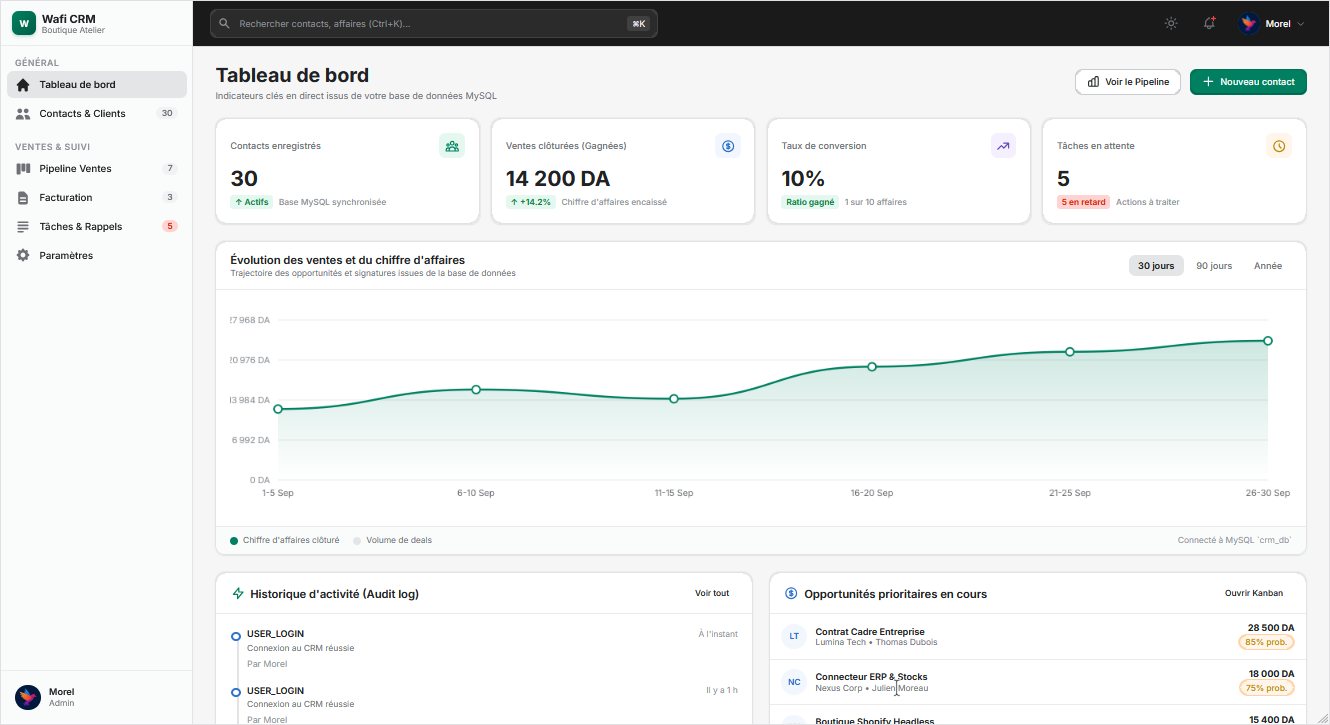
Task: Click the 'Contrat Cadre Entreprise' opportunity title
Action: pyautogui.click(x=870, y=631)
